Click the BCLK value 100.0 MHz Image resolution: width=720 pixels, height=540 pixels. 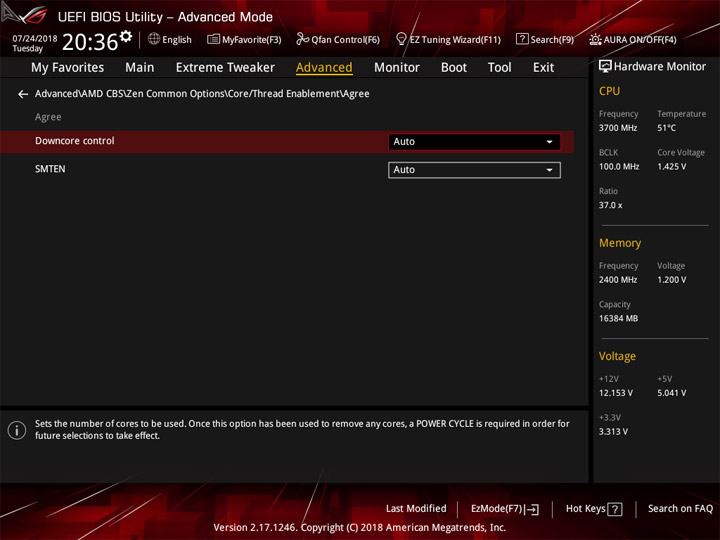coord(619,167)
